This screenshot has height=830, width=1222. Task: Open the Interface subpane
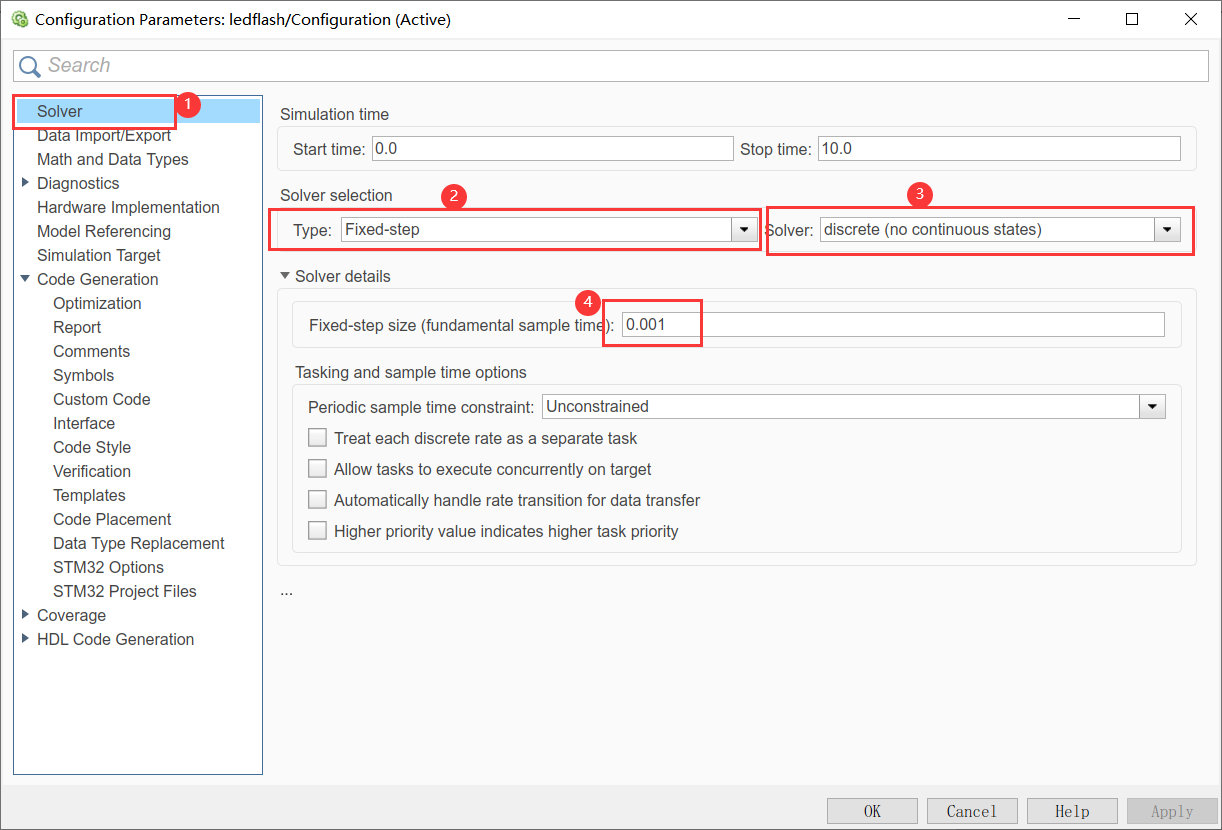[x=84, y=423]
